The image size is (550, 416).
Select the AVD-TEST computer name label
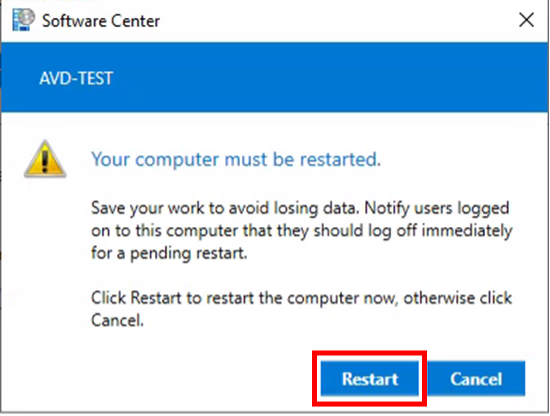(76, 78)
